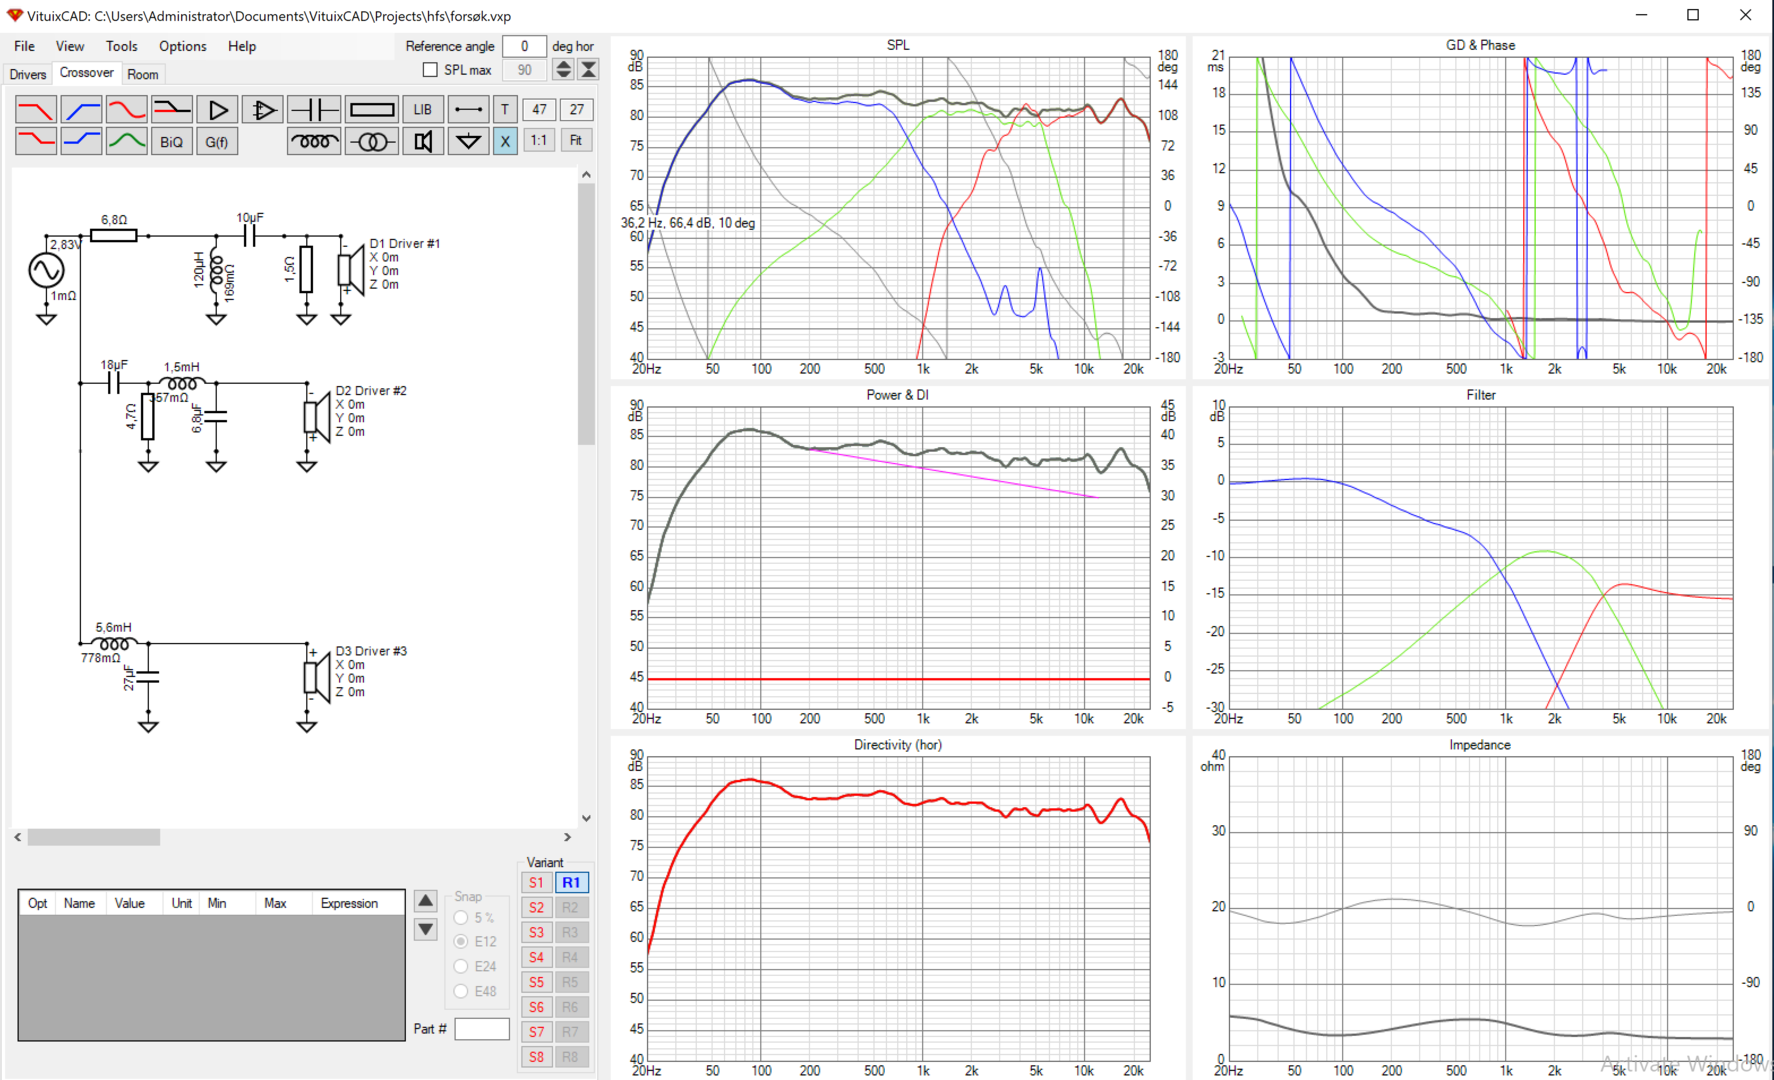The height and width of the screenshot is (1080, 1774).
Task: Insert a buffer amplifier triangle
Action: coord(217,110)
